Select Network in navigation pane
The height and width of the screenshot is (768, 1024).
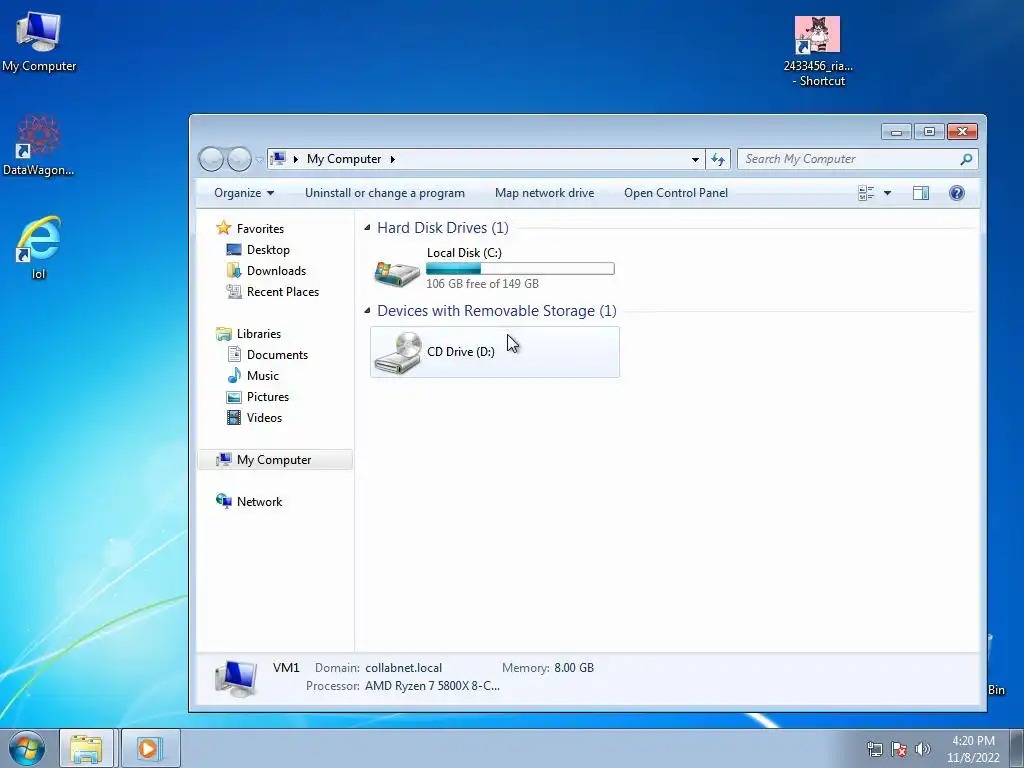pyautogui.click(x=249, y=502)
